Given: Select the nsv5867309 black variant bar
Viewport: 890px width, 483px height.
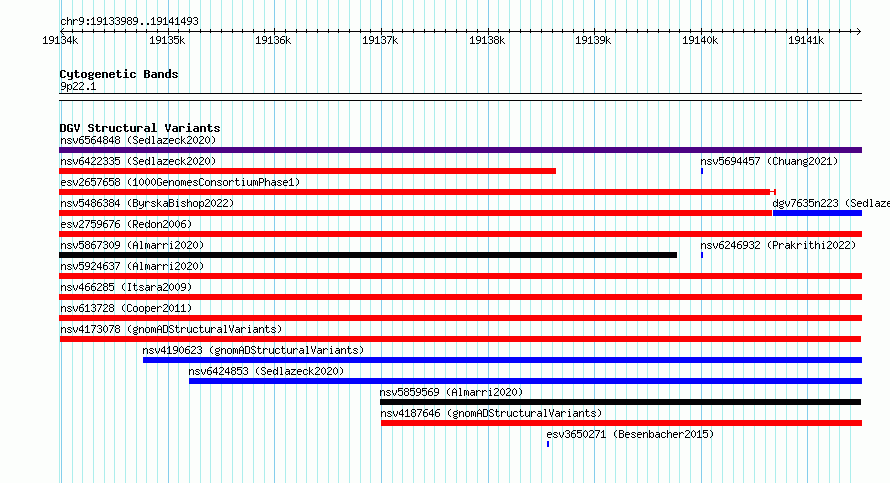Looking at the screenshot, I should pos(368,255).
